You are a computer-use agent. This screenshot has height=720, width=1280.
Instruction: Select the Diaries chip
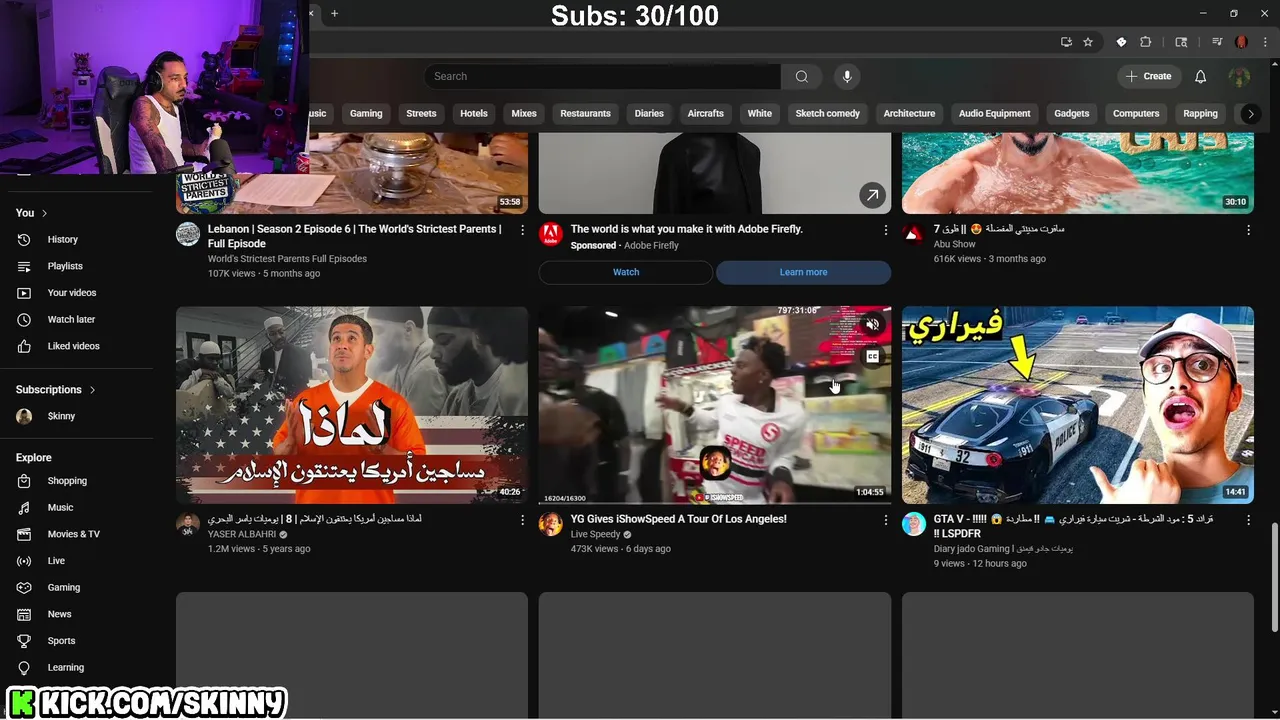click(x=649, y=114)
